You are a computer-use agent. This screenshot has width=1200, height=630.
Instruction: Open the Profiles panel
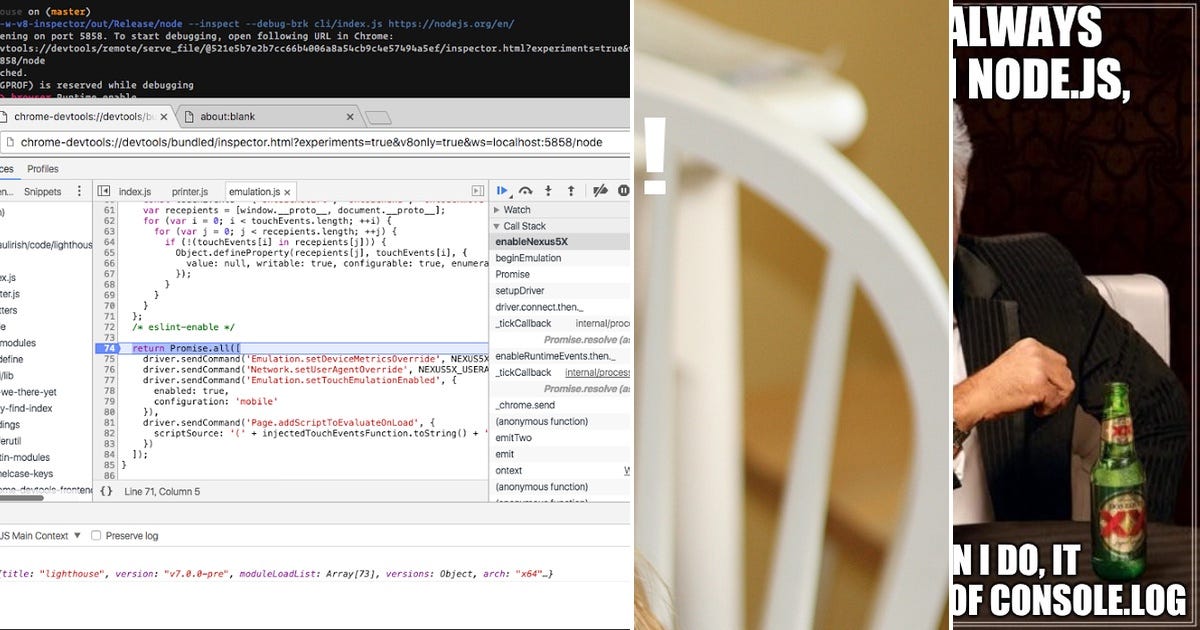(43, 169)
